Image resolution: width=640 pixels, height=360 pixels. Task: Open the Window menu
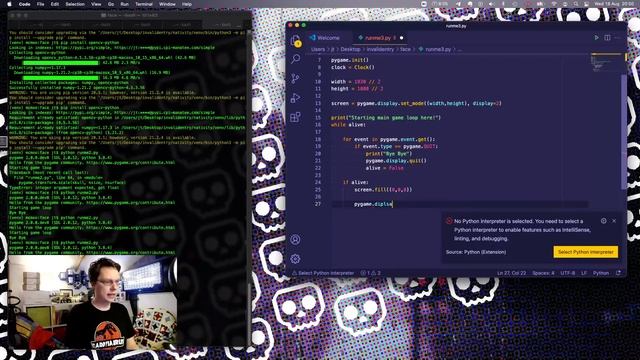[x=167, y=4]
